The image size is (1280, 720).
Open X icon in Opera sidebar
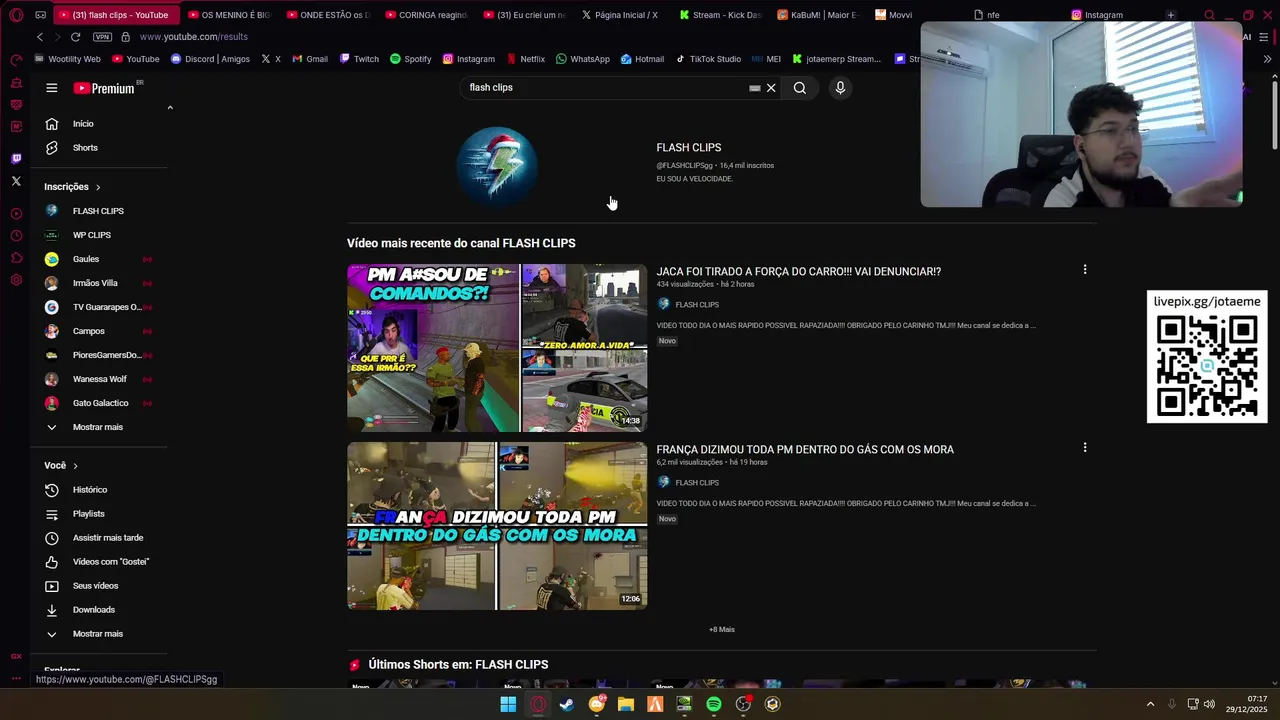tap(16, 181)
